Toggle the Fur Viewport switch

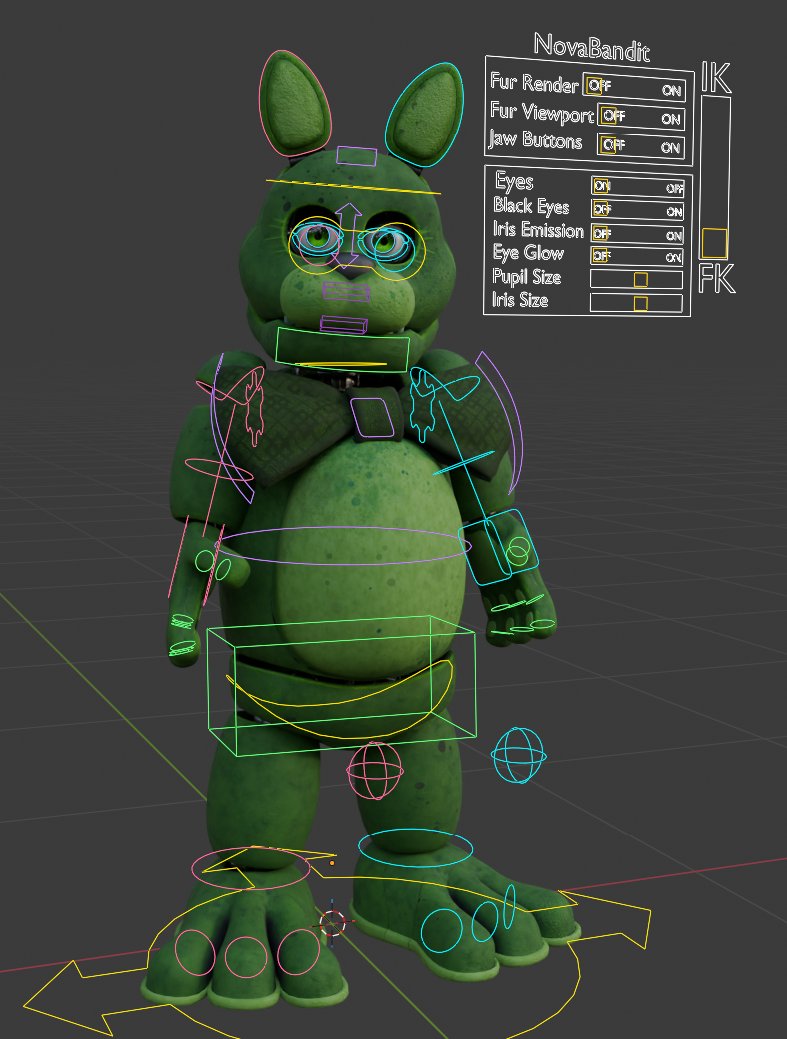point(641,117)
